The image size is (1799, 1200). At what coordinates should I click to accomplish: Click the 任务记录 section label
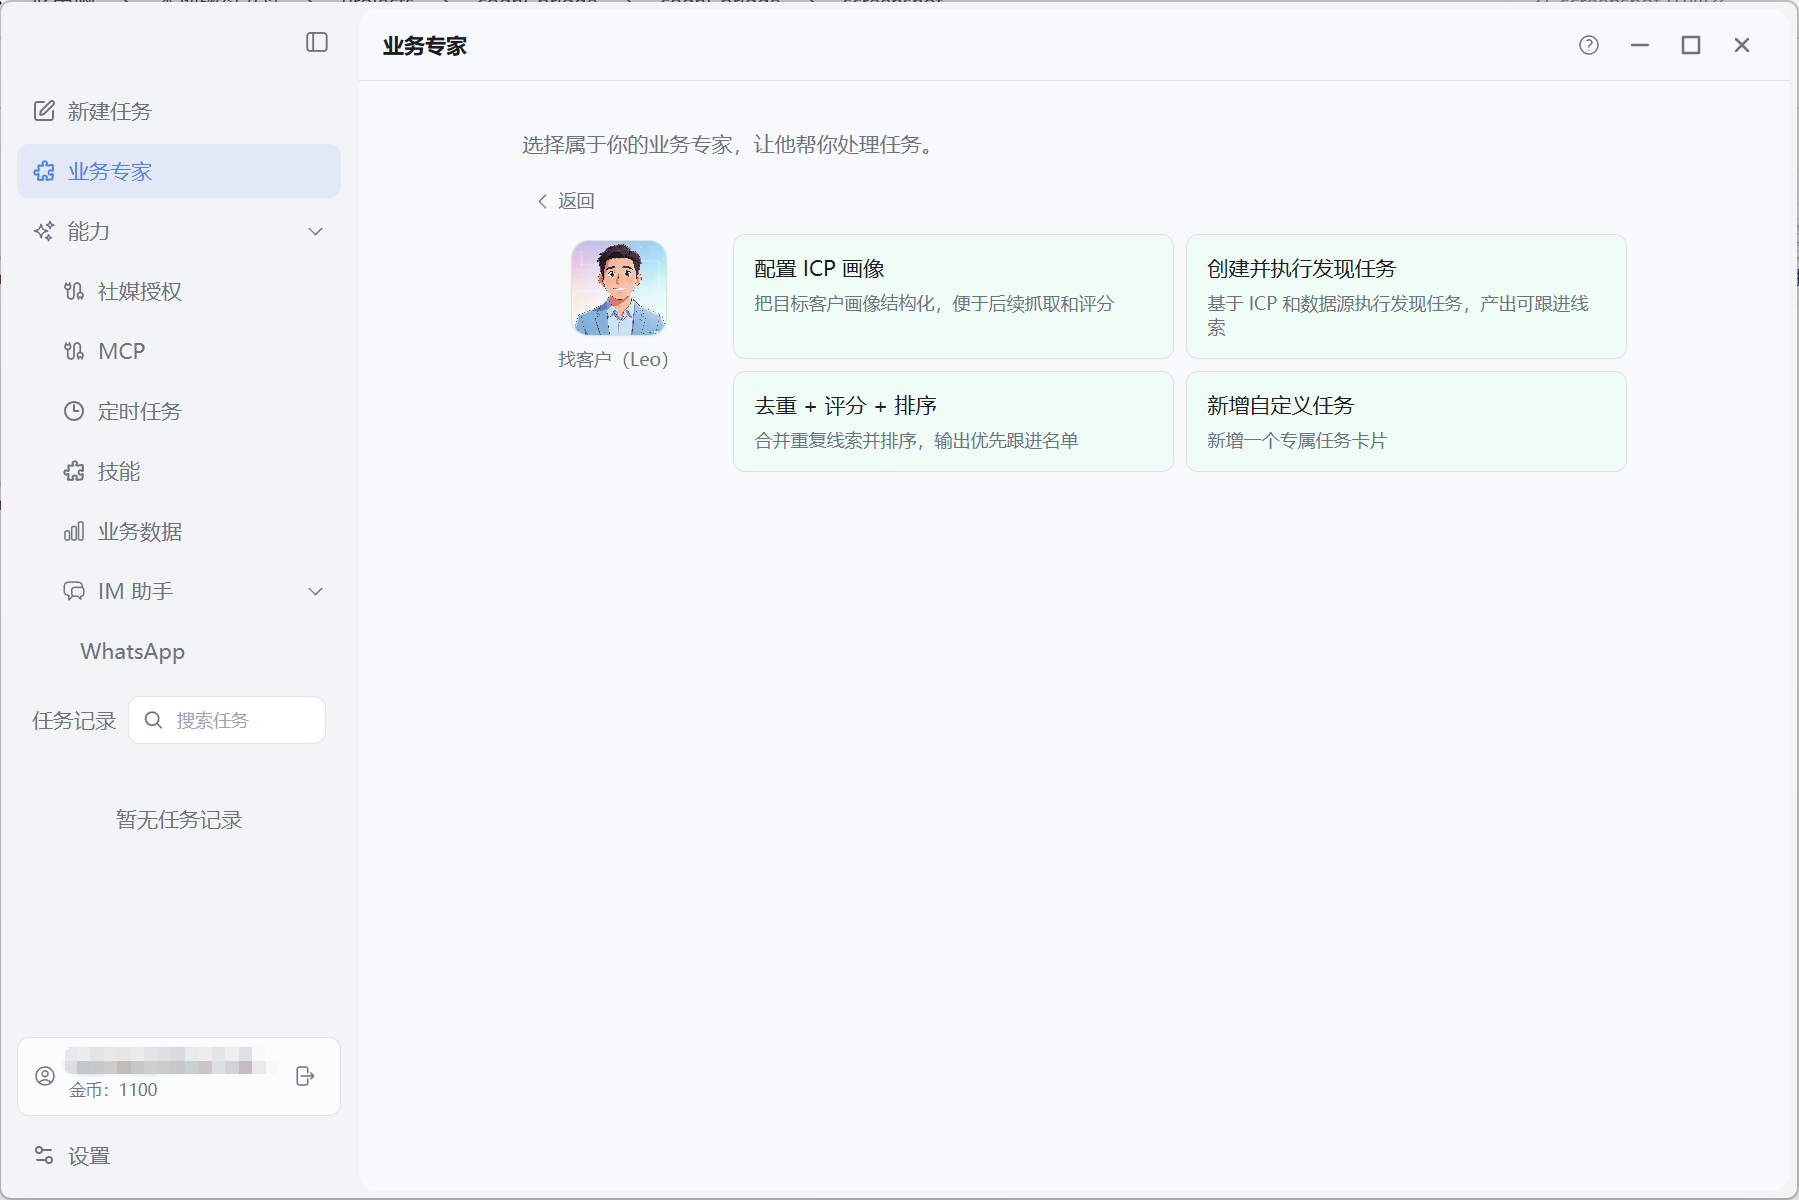point(74,720)
